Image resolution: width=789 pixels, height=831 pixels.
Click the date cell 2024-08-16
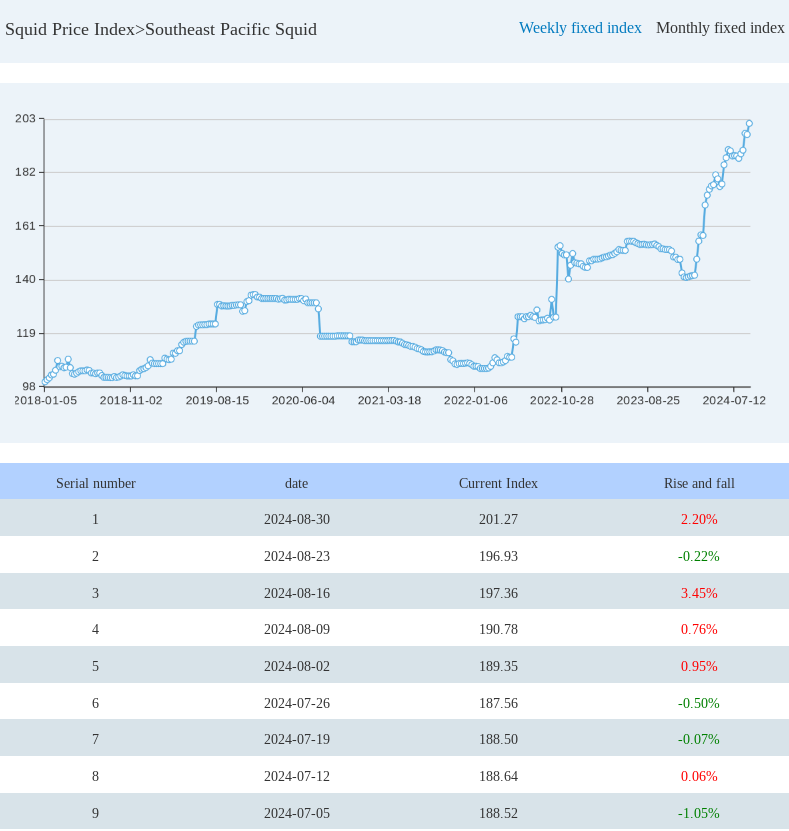297,593
